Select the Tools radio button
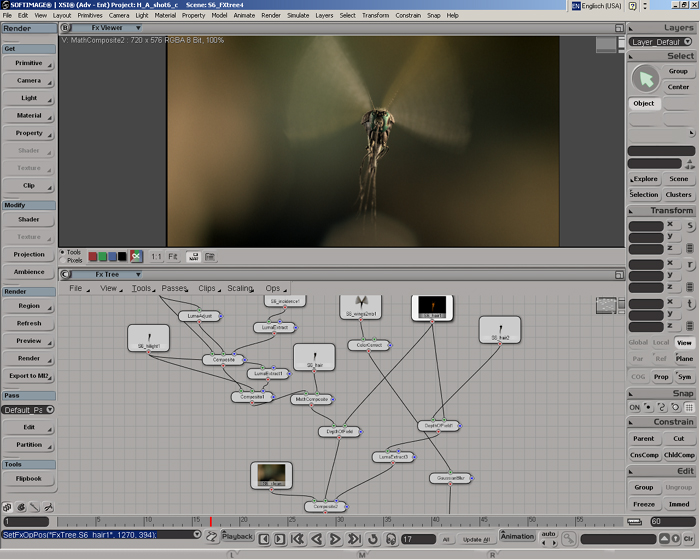The height and width of the screenshot is (560, 700). (62, 252)
